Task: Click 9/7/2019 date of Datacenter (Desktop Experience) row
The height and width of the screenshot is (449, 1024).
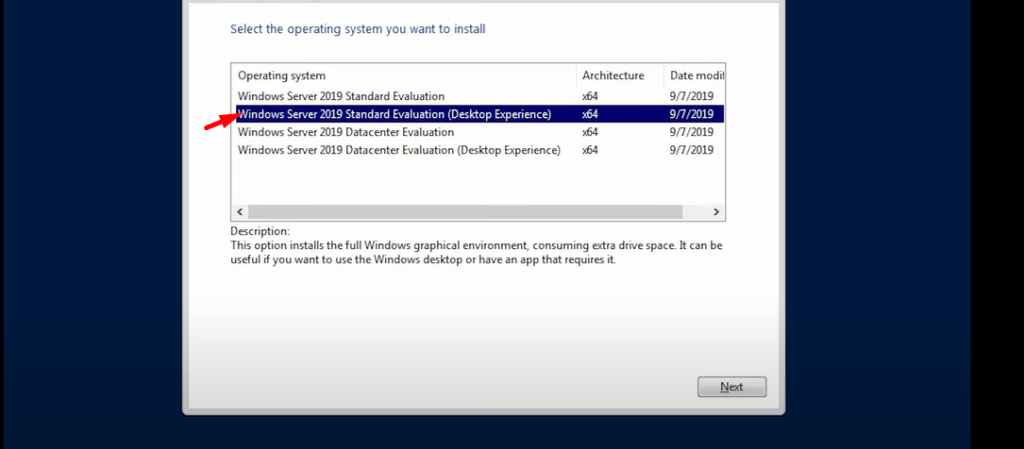Action: 692,150
